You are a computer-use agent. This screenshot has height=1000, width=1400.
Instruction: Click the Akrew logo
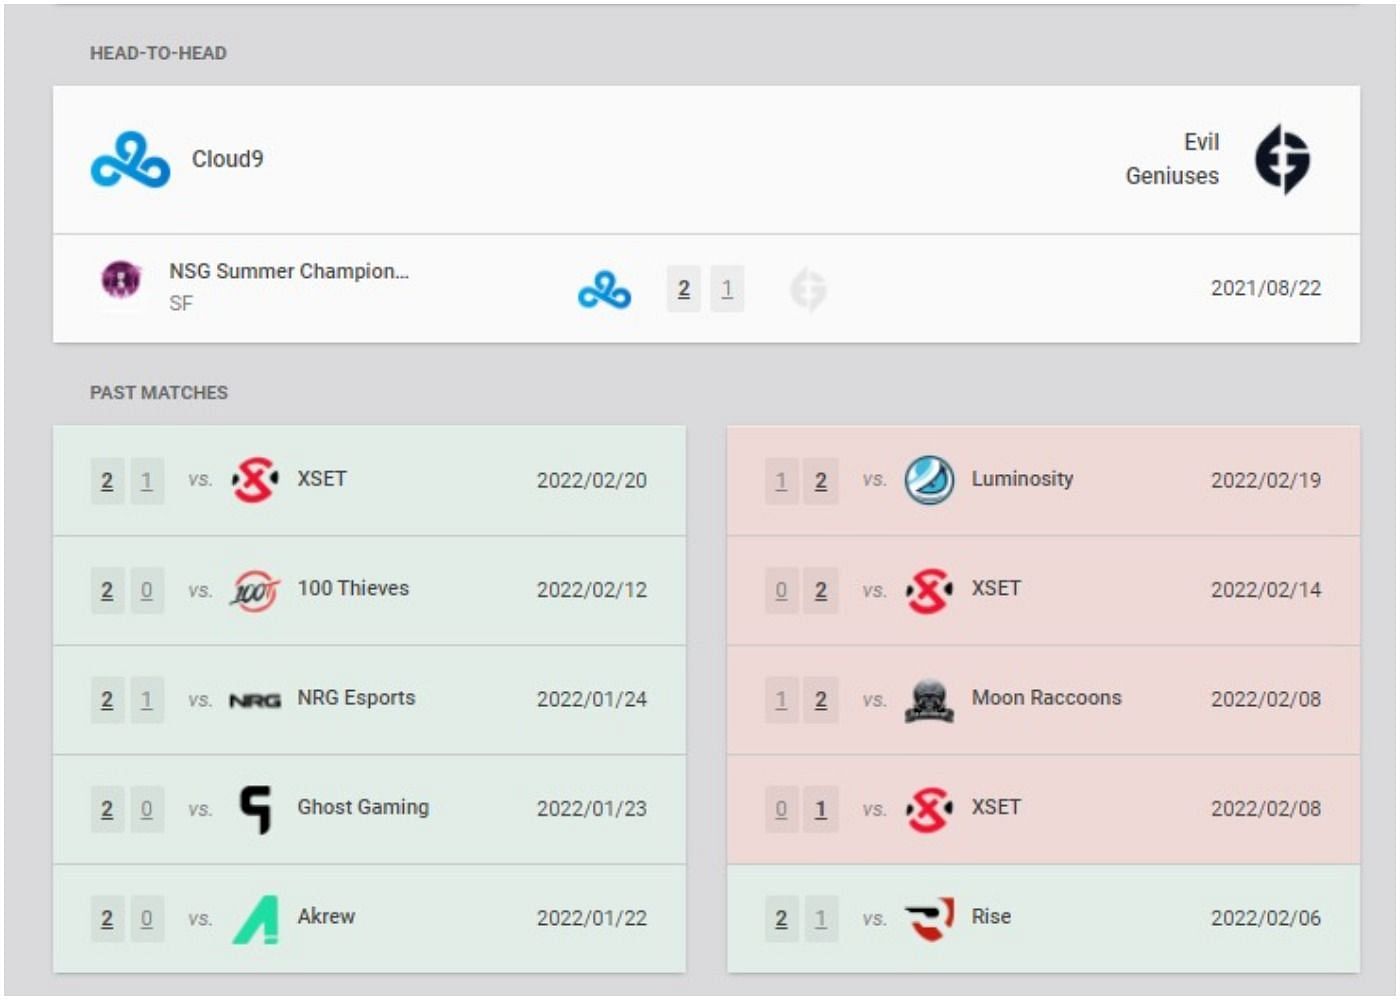tap(256, 919)
